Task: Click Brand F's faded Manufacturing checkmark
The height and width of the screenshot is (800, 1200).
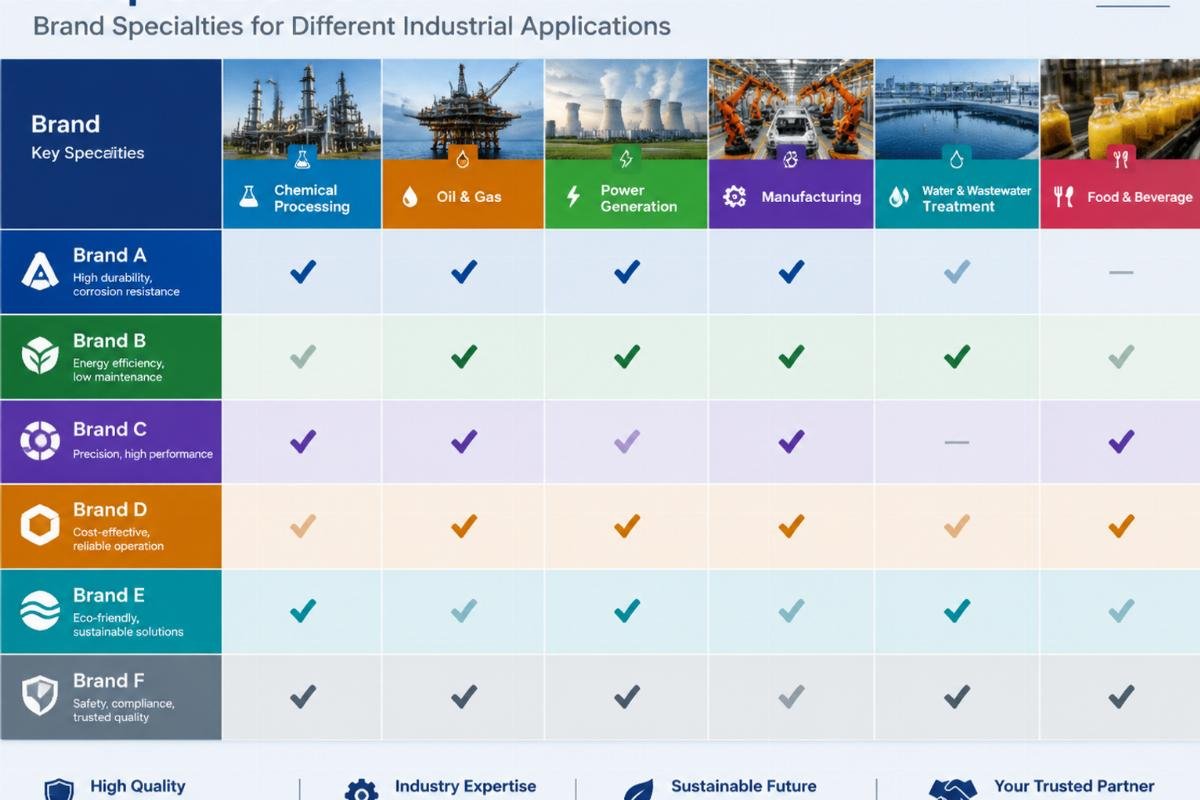Action: (x=791, y=696)
